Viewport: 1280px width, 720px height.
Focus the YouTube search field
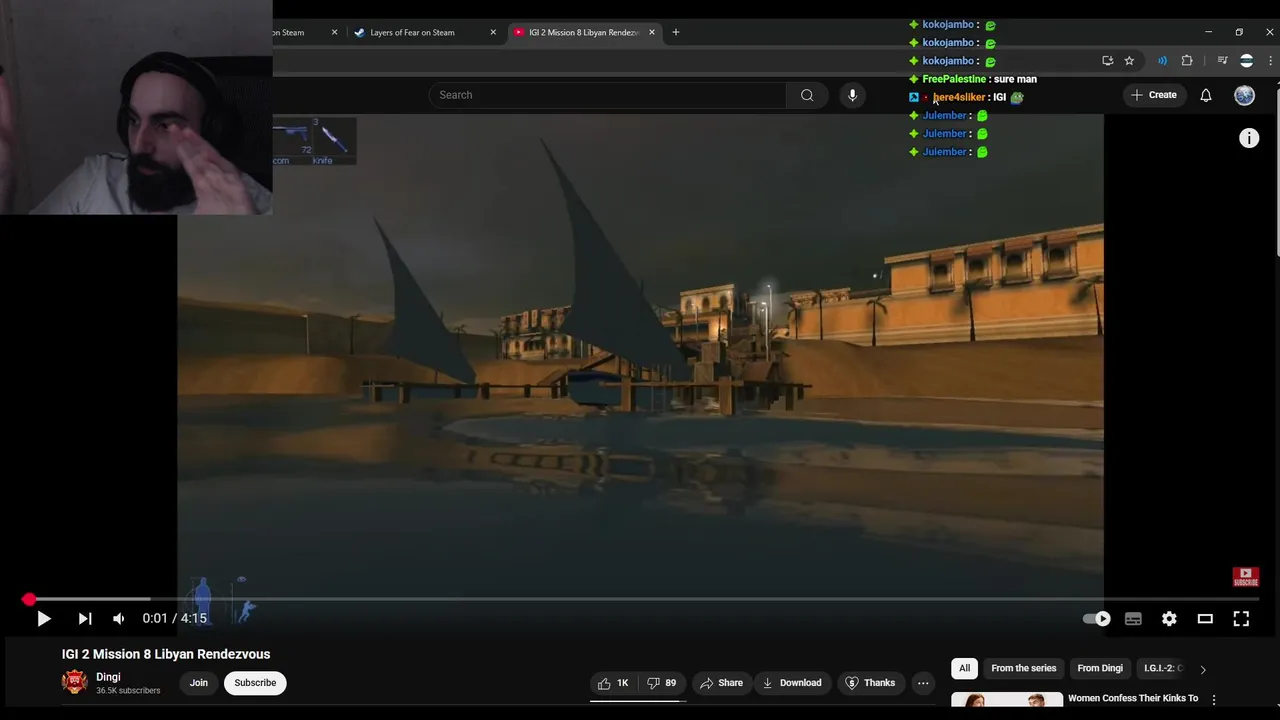pos(608,95)
